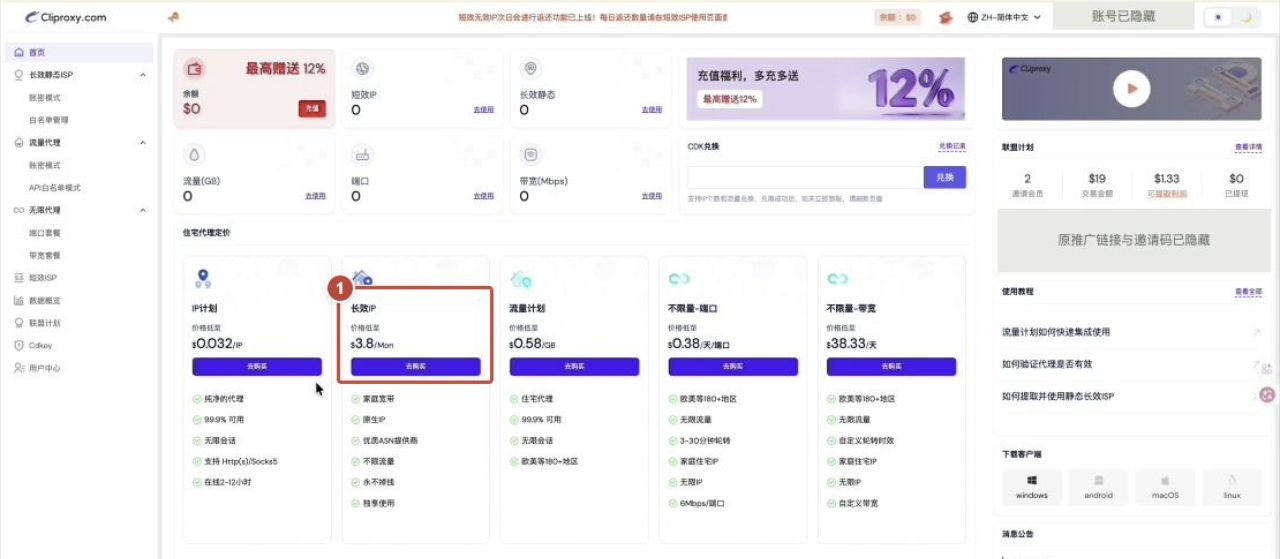Open the 首页 home sidebar item
1280x559 pixels.
[80, 52]
